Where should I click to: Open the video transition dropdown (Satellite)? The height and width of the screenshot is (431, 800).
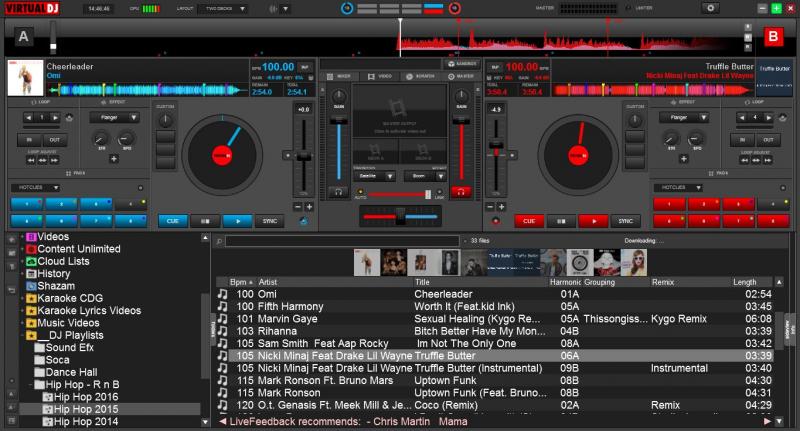click(374, 176)
